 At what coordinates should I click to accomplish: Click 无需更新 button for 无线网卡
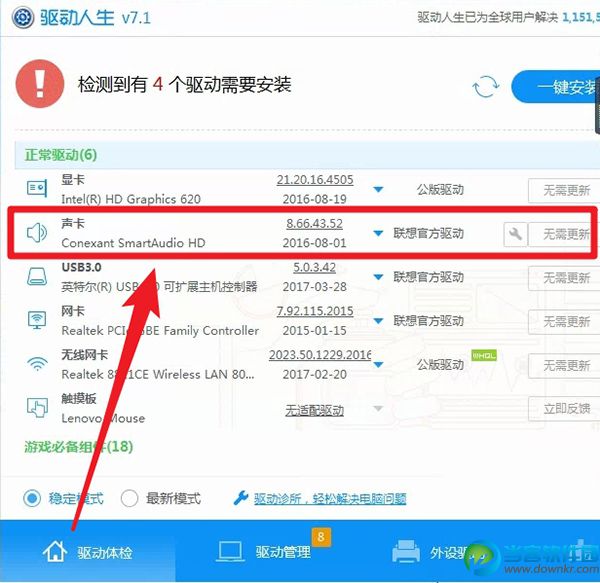pos(564,365)
